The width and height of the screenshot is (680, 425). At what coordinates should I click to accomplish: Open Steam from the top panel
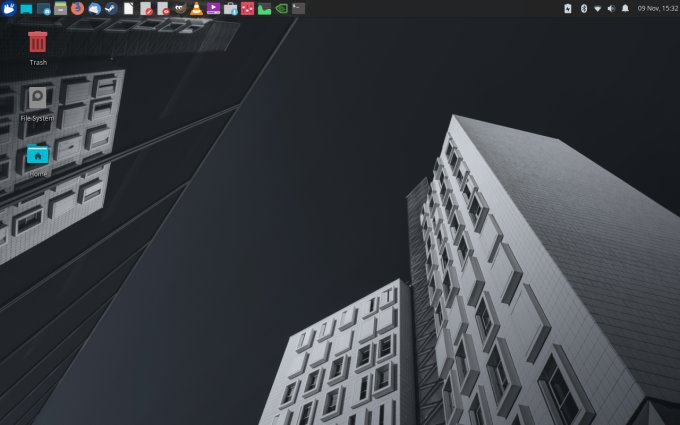(111, 8)
